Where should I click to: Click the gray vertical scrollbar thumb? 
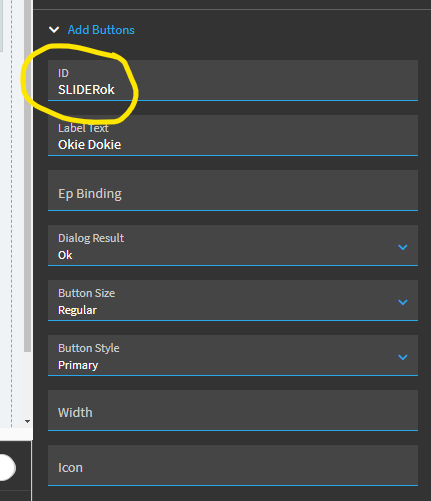tap(28, 176)
